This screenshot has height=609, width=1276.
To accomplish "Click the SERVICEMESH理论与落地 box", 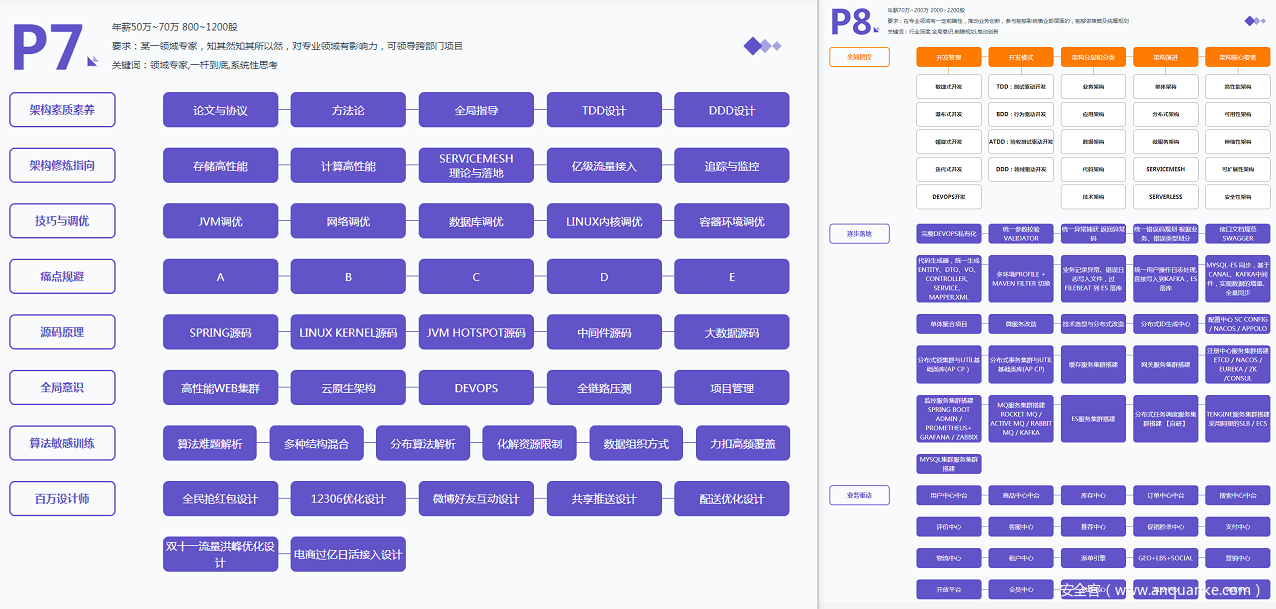I will coord(476,166).
